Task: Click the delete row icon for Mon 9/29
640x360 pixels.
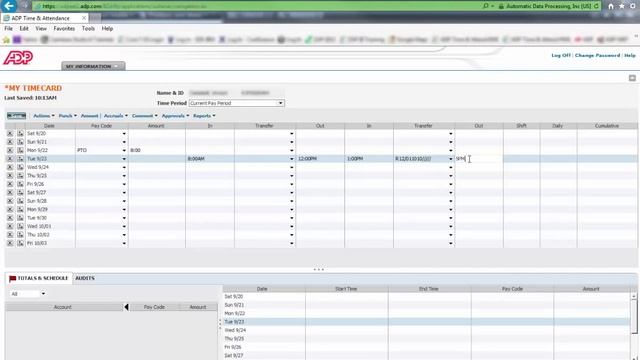Action: coord(10,209)
